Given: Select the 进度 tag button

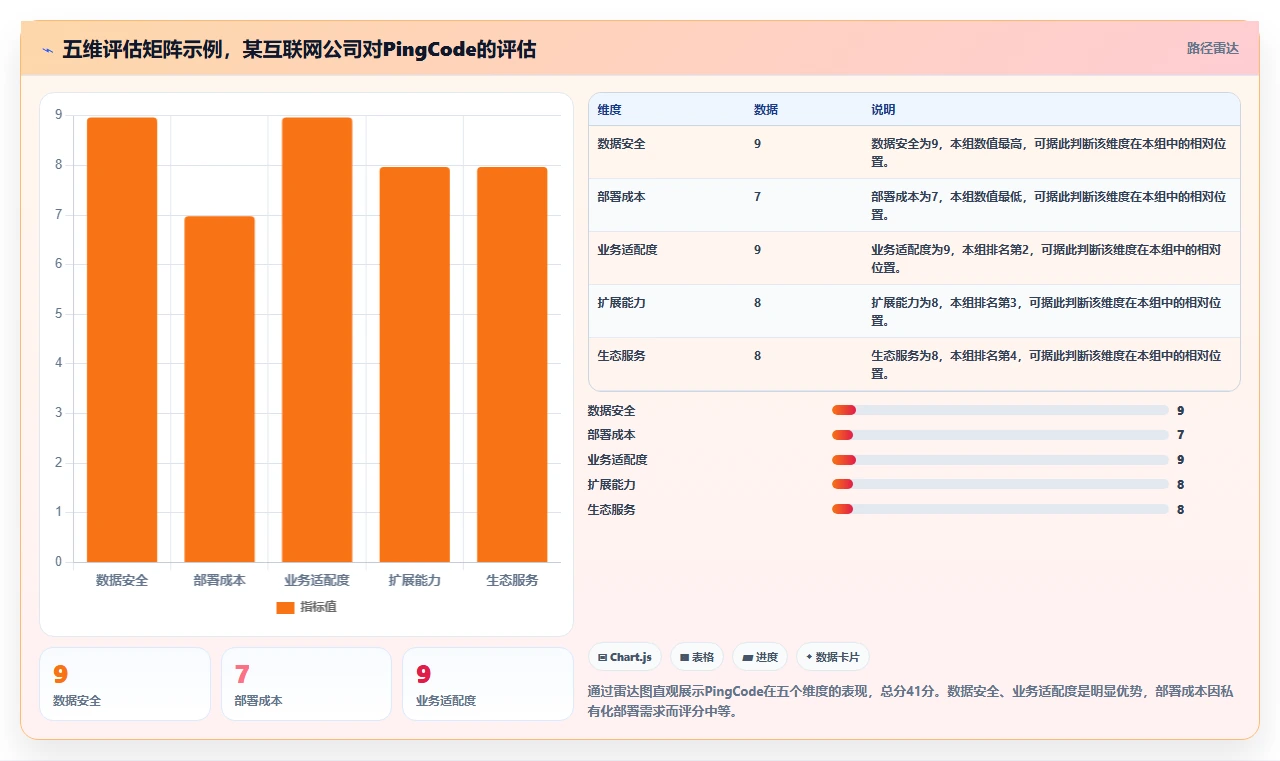Looking at the screenshot, I should pyautogui.click(x=760, y=657).
